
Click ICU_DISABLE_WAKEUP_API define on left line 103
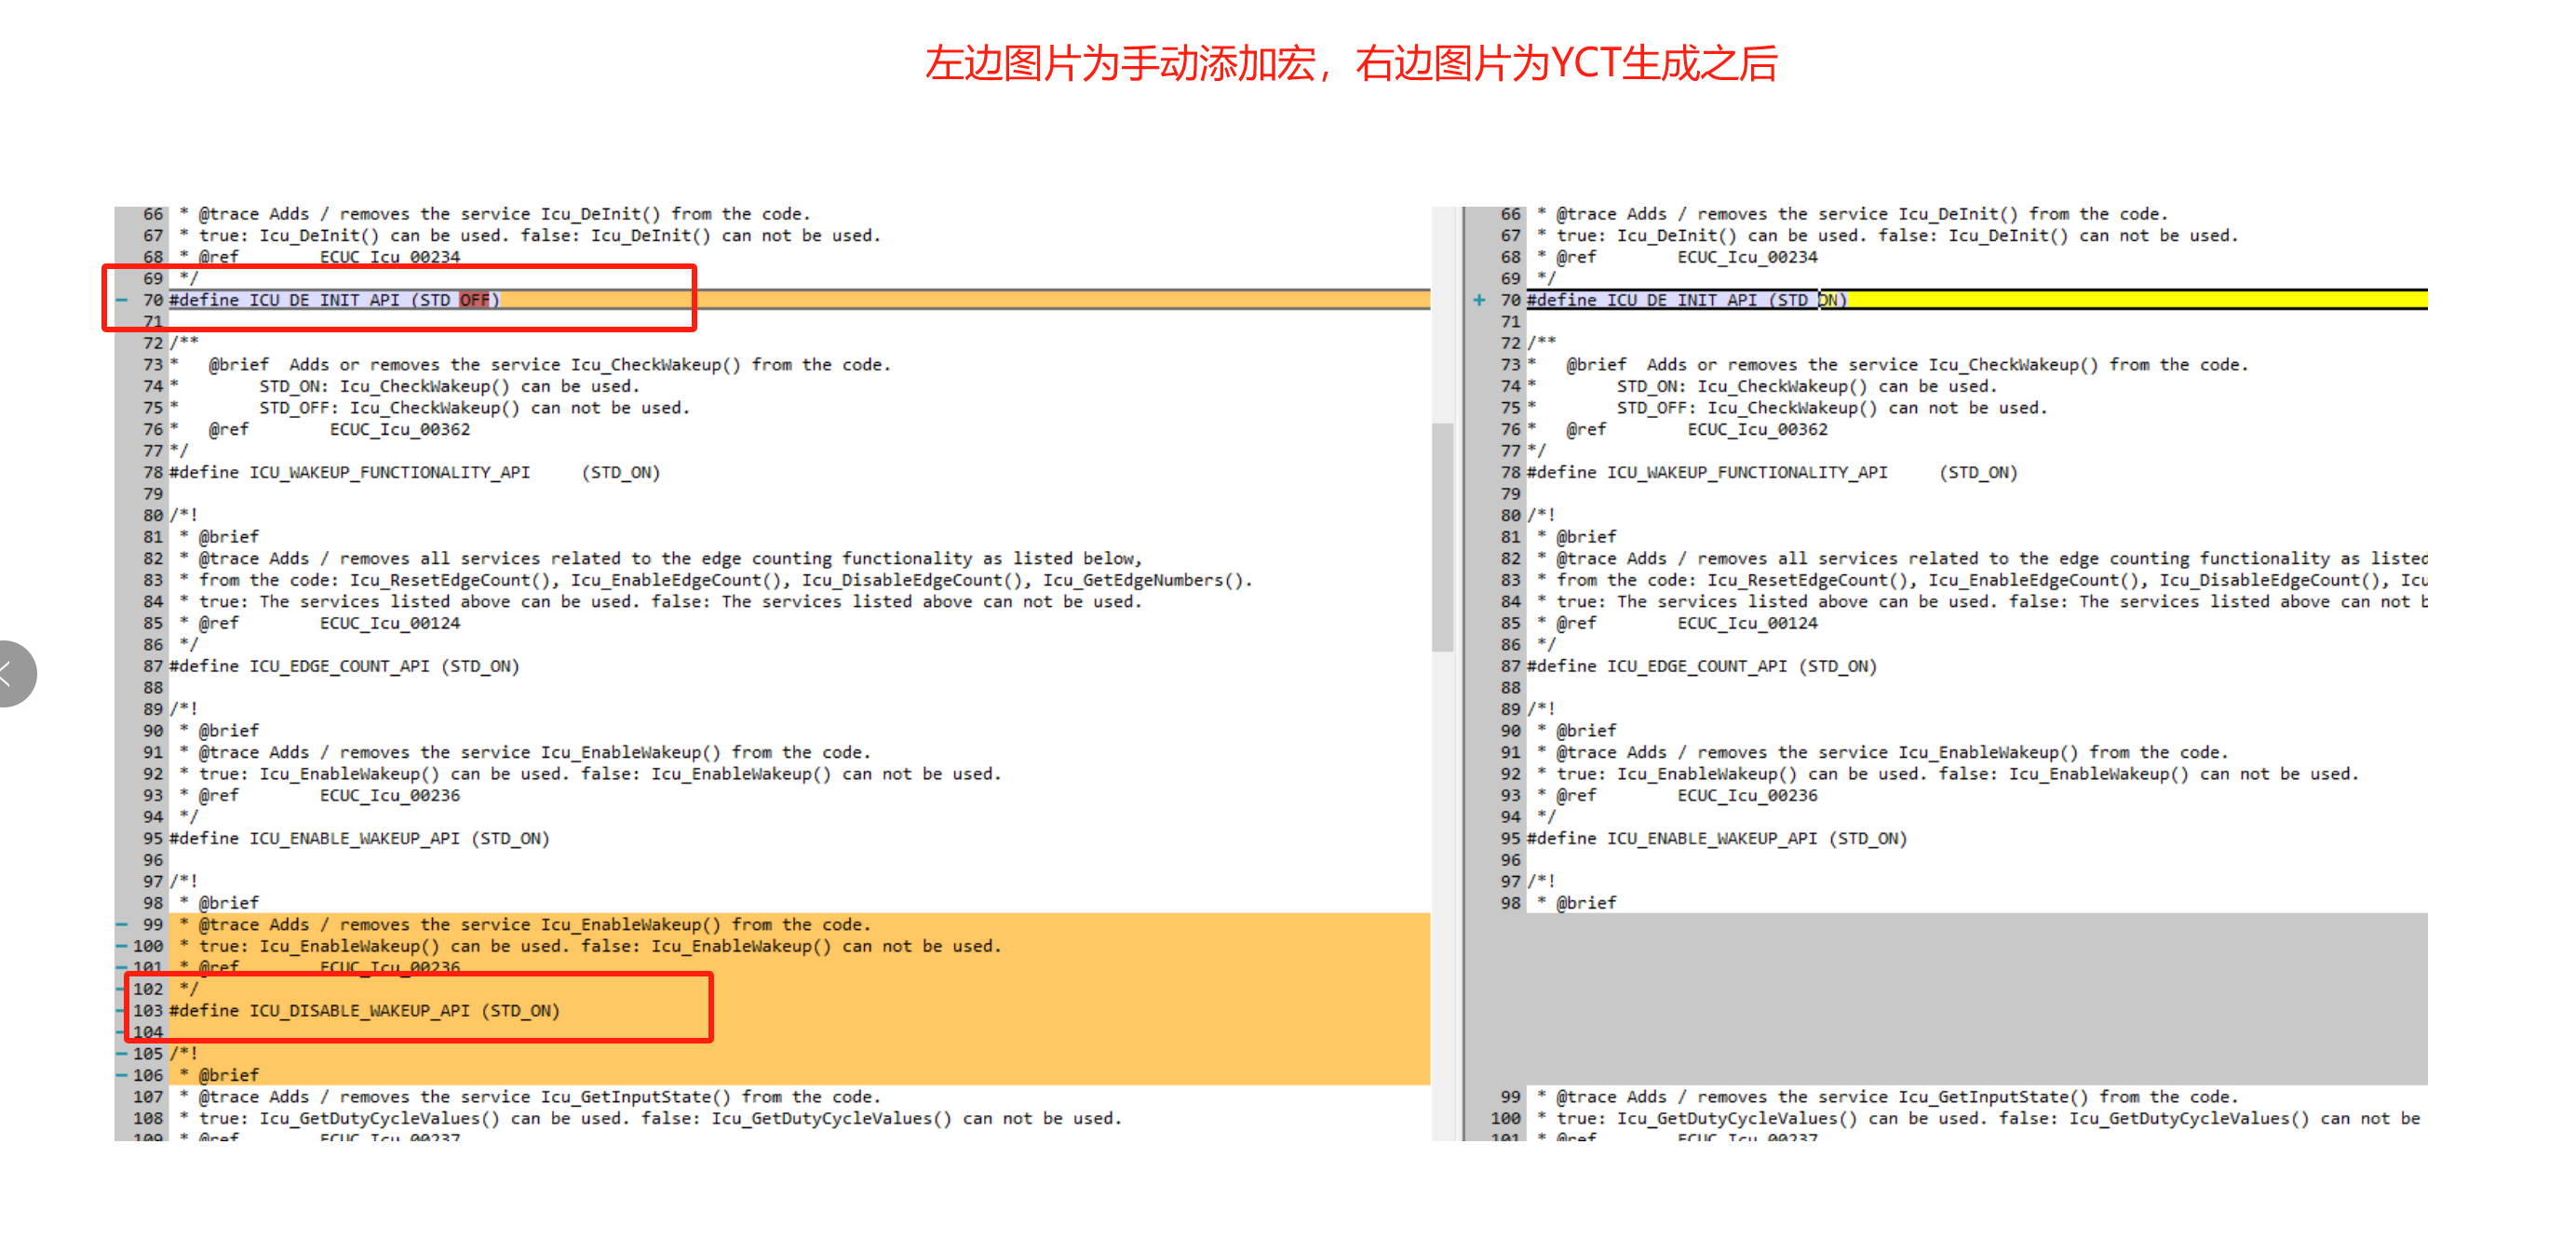tap(364, 1010)
